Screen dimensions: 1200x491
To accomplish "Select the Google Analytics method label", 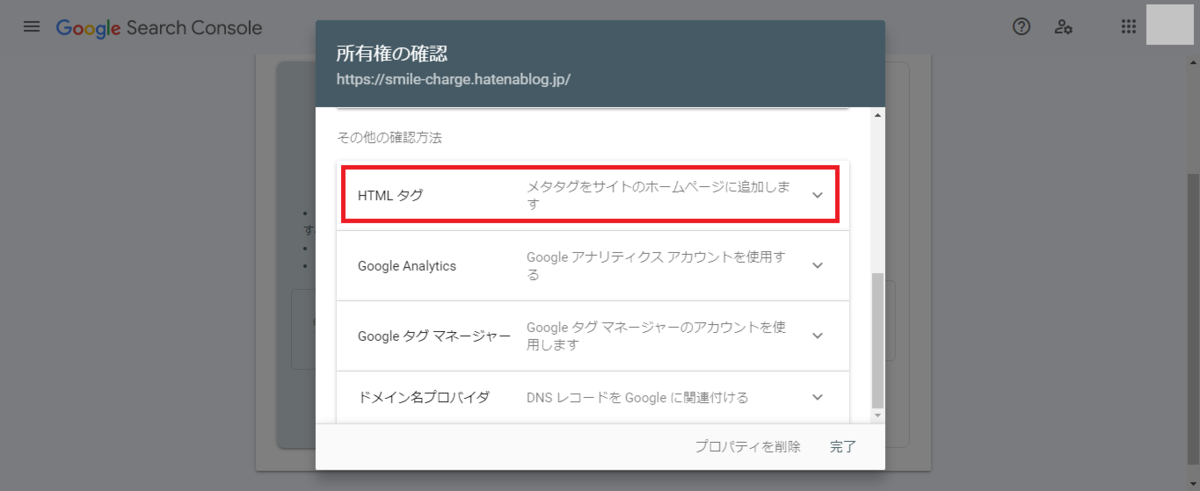I will pyautogui.click(x=407, y=266).
